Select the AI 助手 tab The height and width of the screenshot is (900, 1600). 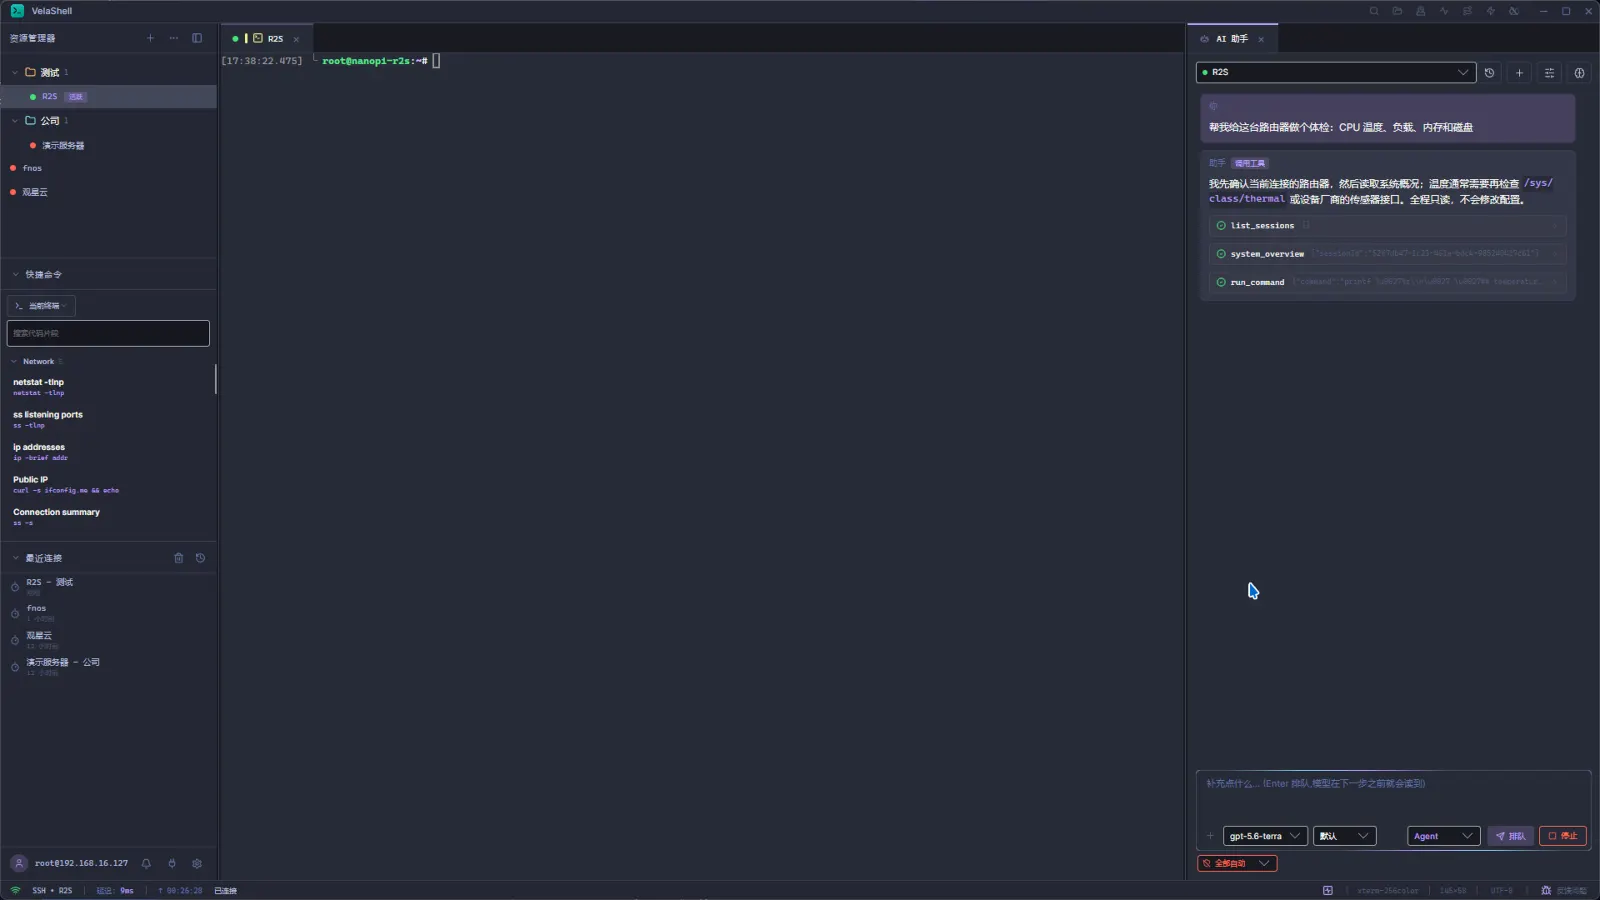point(1232,39)
